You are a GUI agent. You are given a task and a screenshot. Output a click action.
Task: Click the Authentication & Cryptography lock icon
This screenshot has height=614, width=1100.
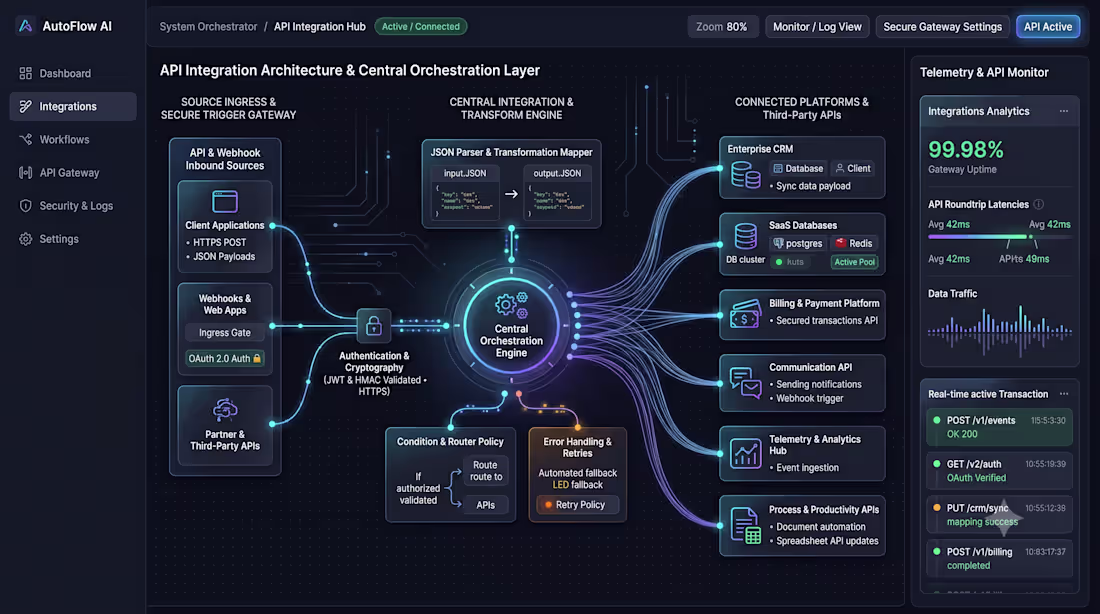374,326
